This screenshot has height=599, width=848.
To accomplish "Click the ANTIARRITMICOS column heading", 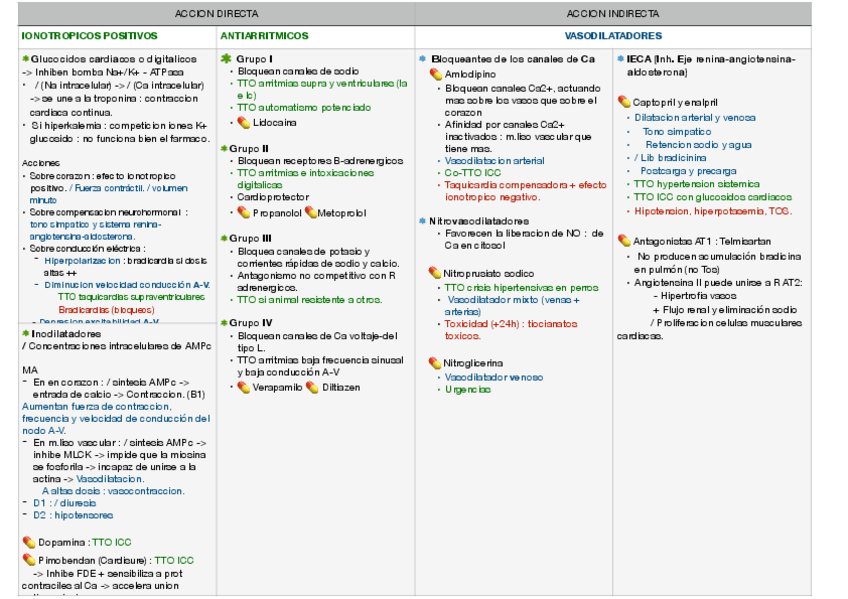I will 264,36.
